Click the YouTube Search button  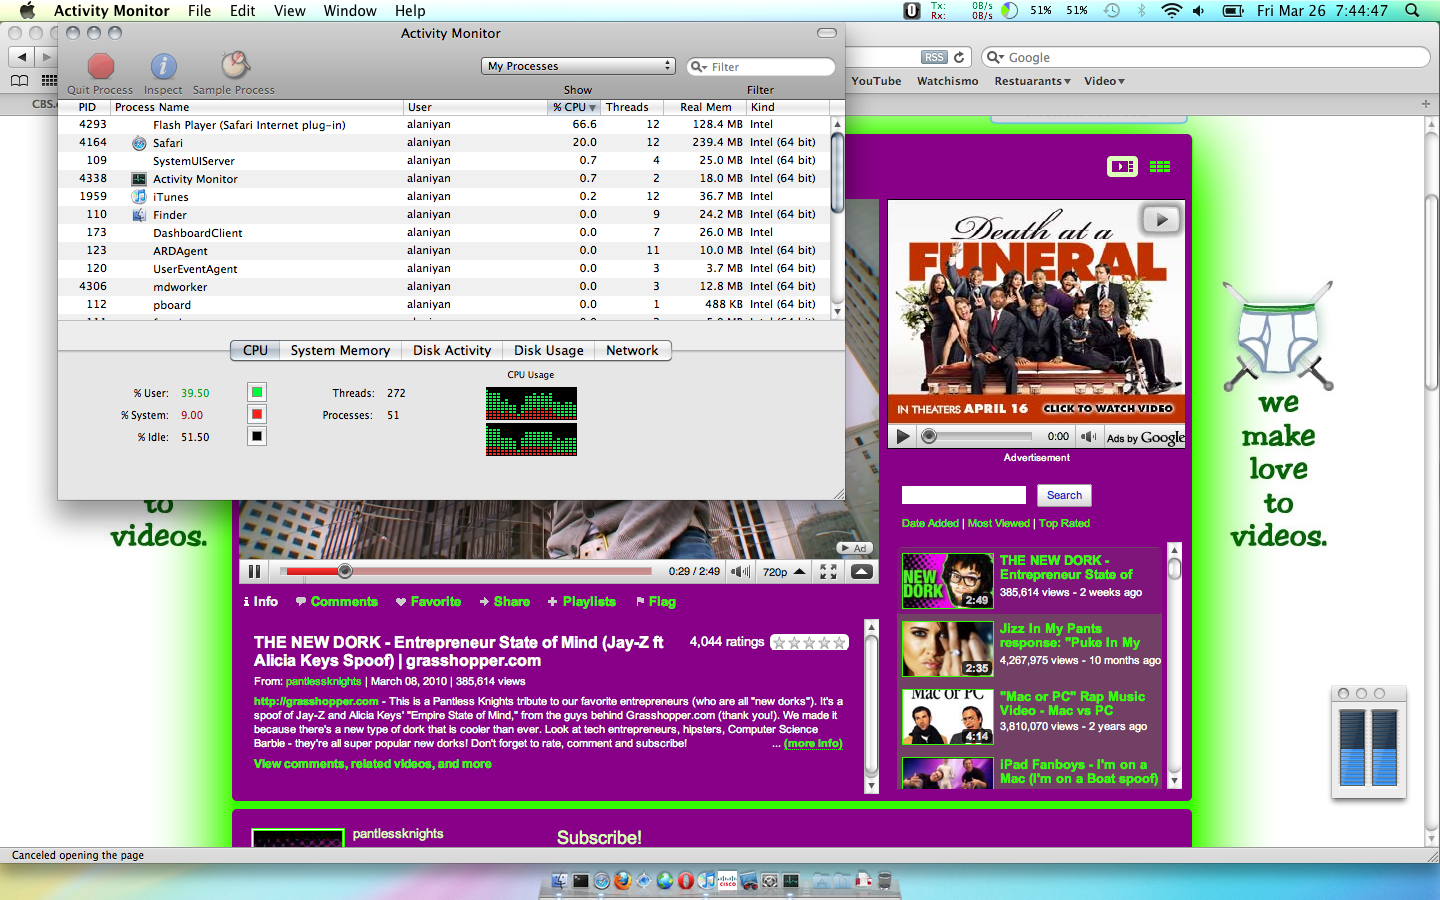coord(1064,495)
